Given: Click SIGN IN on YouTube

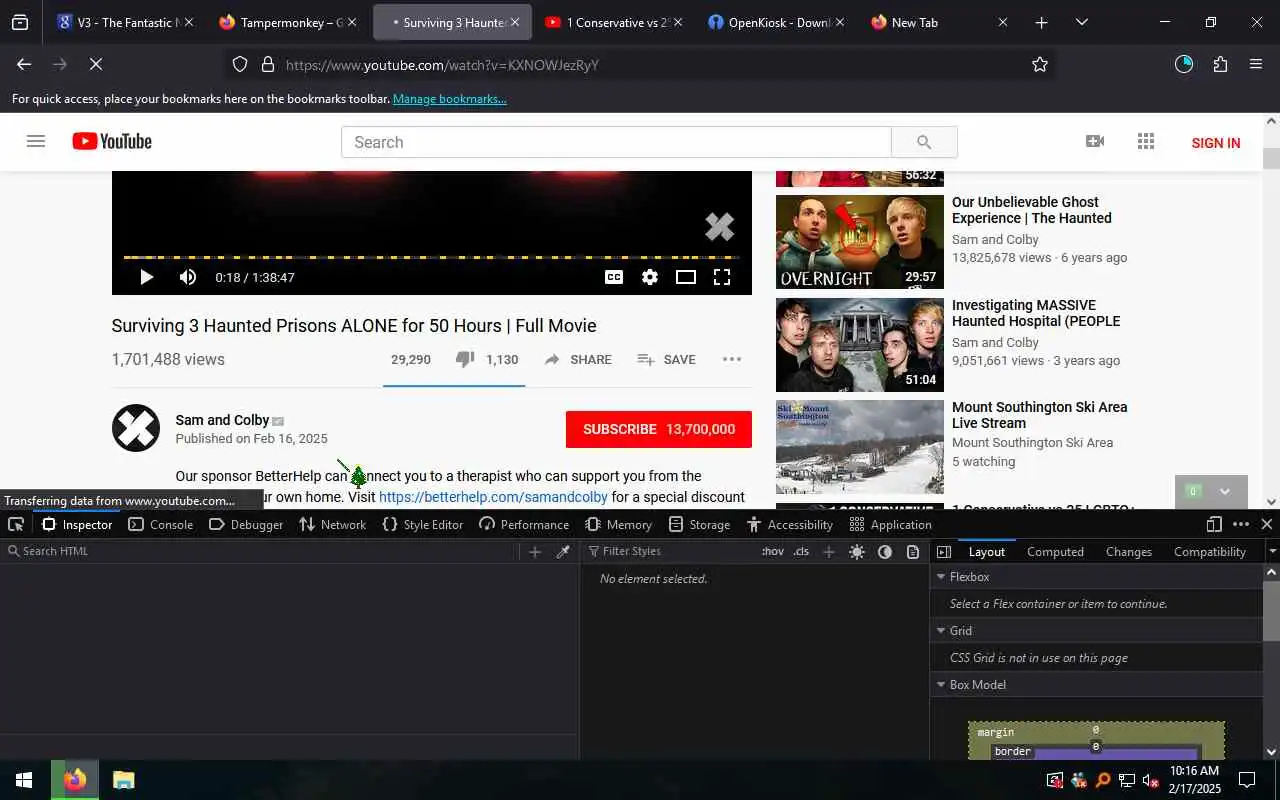Looking at the screenshot, I should pos(1216,143).
